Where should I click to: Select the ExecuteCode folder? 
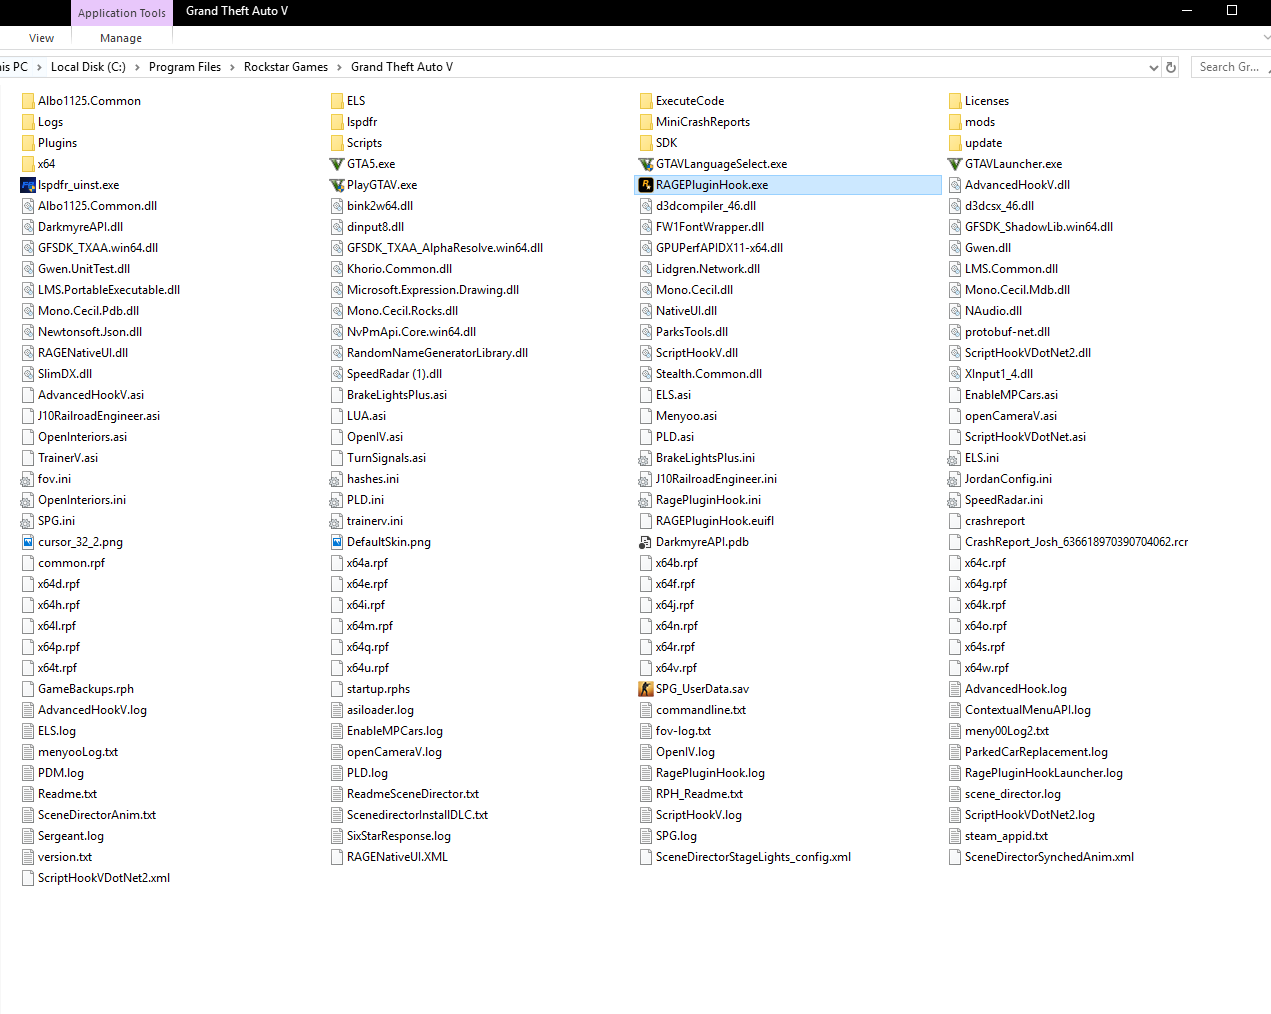point(690,101)
